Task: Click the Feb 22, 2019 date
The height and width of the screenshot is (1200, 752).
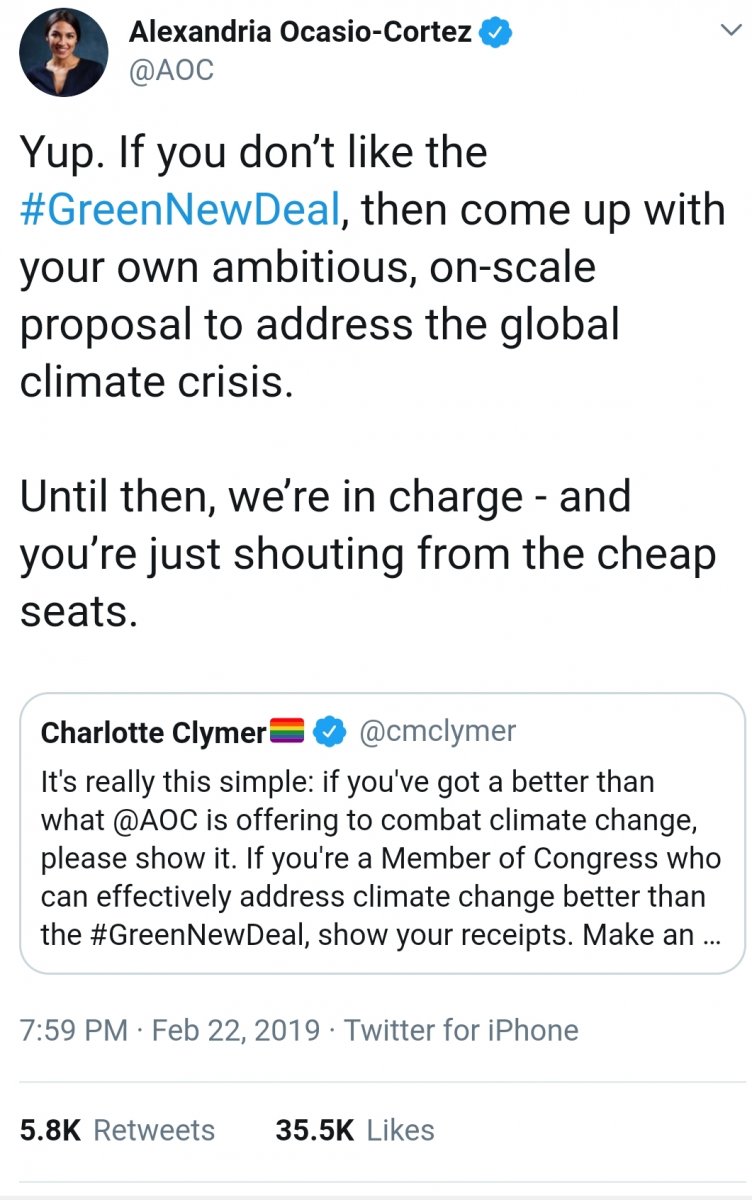Action: point(236,1030)
